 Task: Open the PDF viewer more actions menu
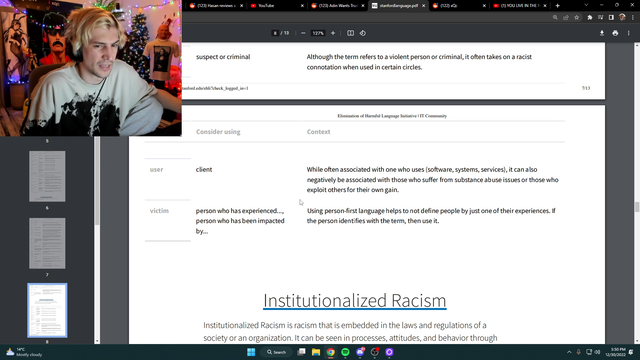[629, 33]
